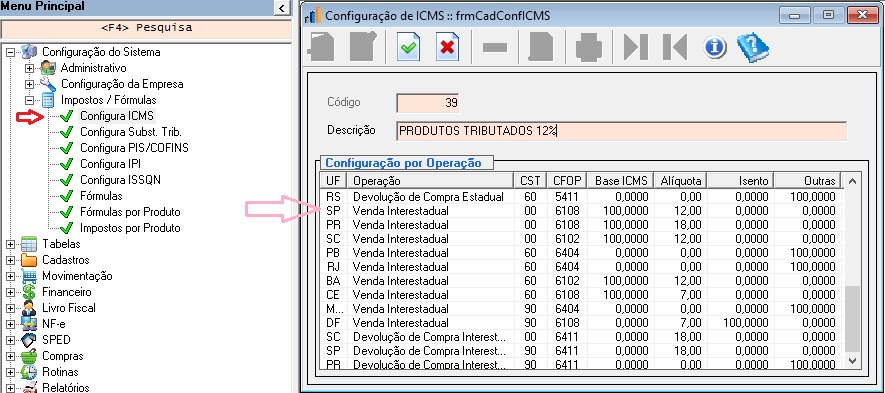Sort by the CST column header
This screenshot has height=393, width=885.
pos(529,181)
